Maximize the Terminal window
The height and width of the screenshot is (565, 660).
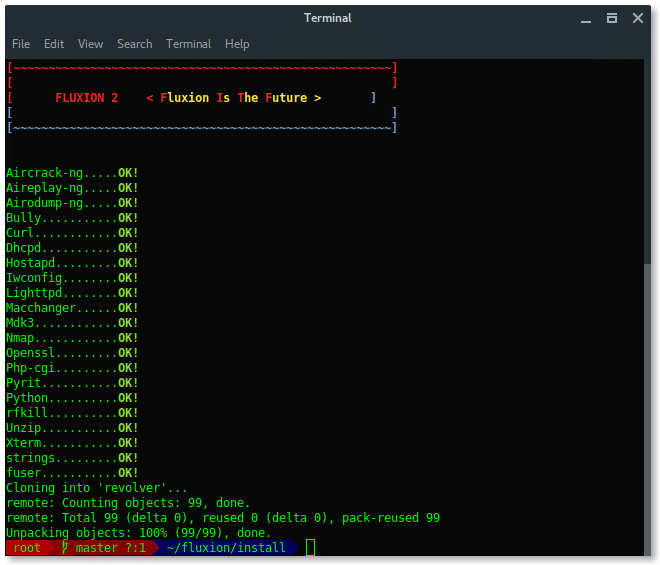pyautogui.click(x=612, y=17)
